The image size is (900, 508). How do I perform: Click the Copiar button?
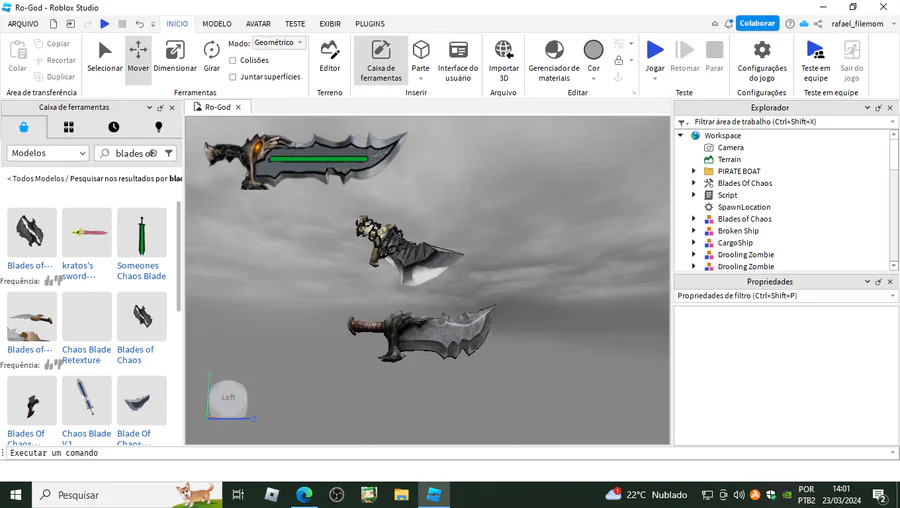coord(52,44)
